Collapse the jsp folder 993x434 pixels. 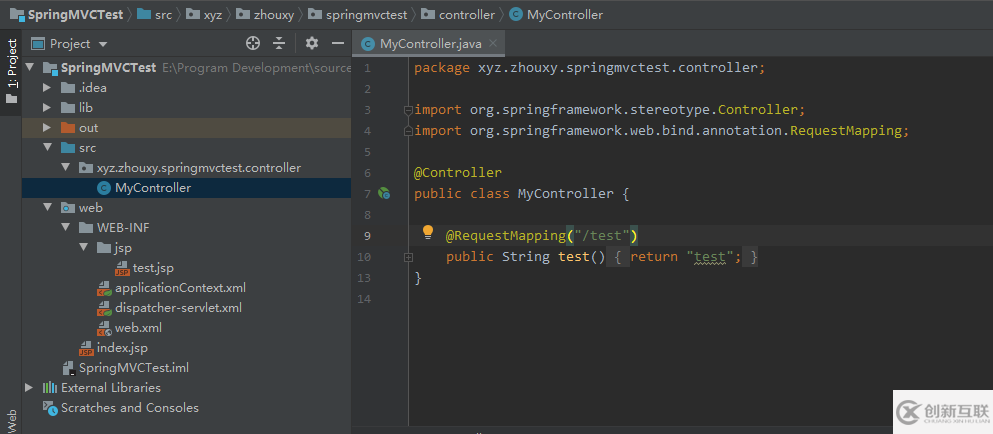click(84, 248)
